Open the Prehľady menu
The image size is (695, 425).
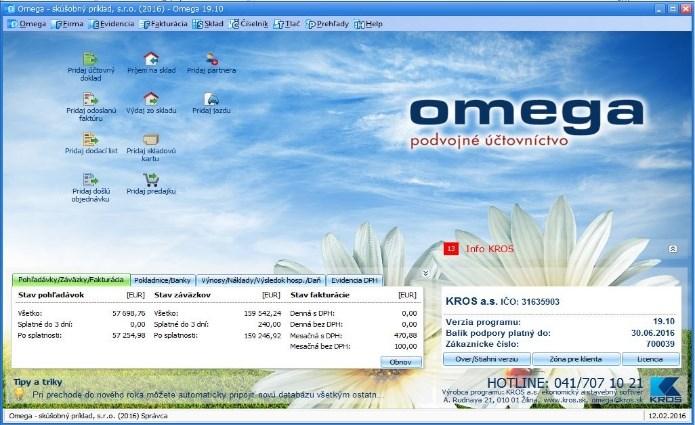pyautogui.click(x=328, y=24)
